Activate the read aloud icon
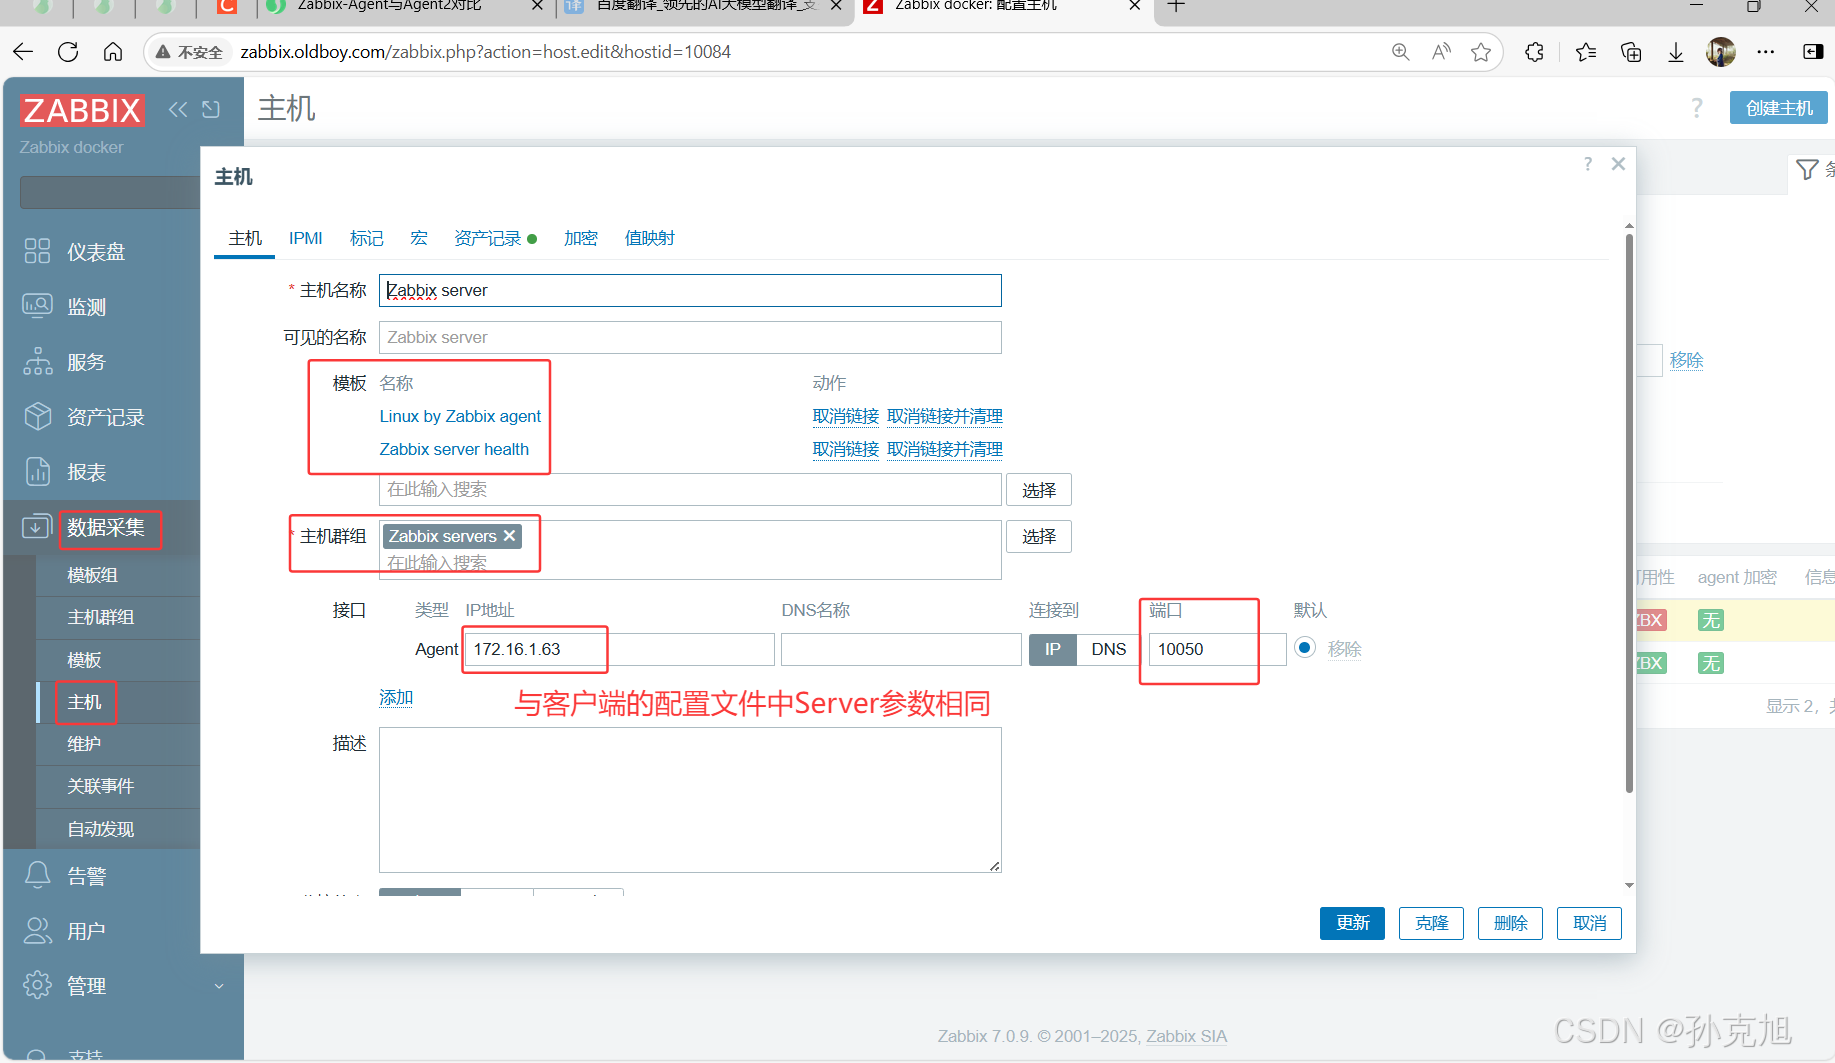Screen dimensions: 1835x1063 pos(1441,52)
